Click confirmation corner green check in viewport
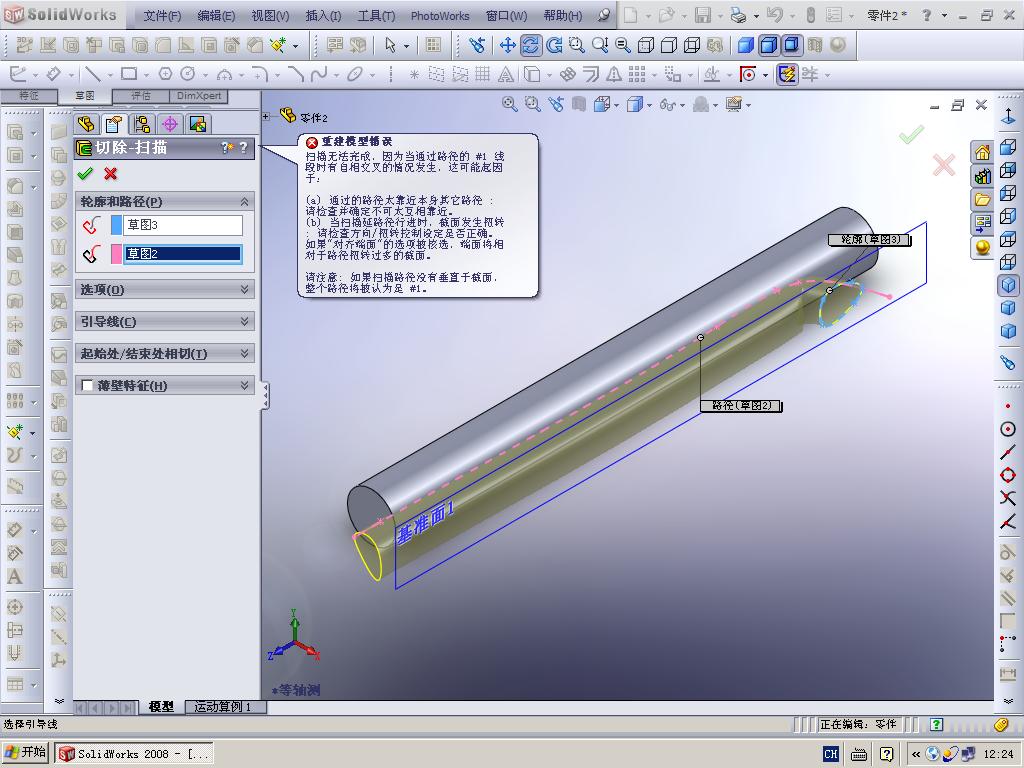 [911, 134]
